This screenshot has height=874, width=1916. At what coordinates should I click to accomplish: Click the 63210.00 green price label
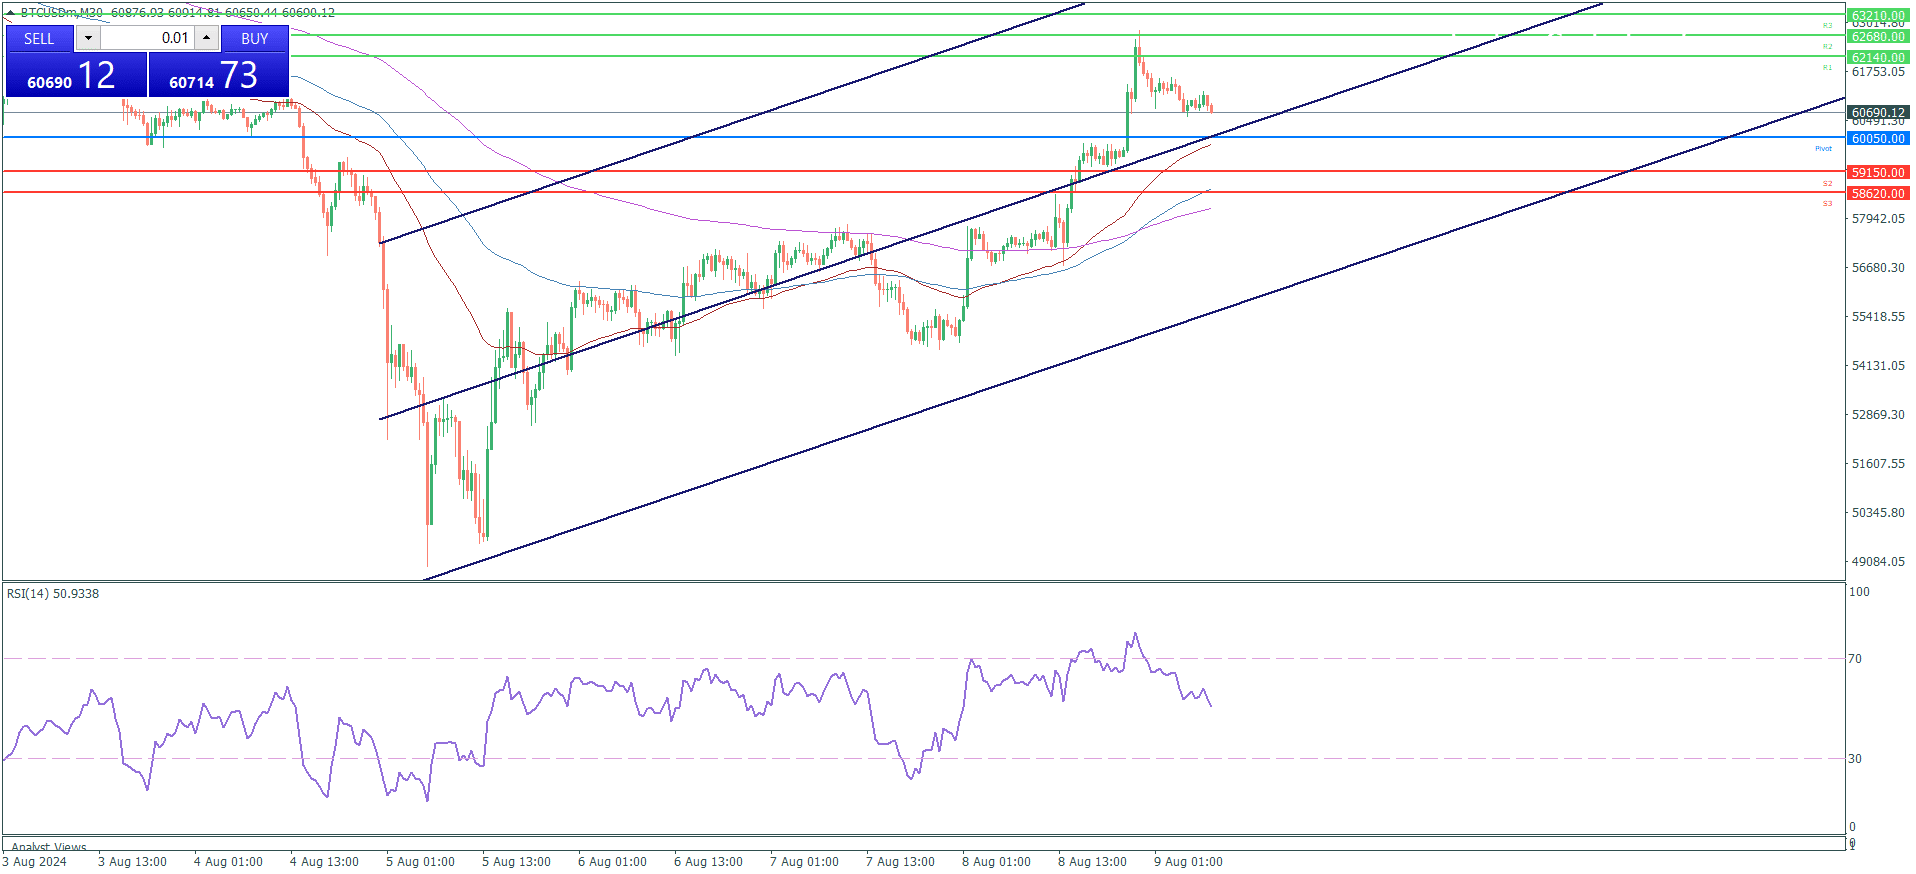coord(1878,16)
